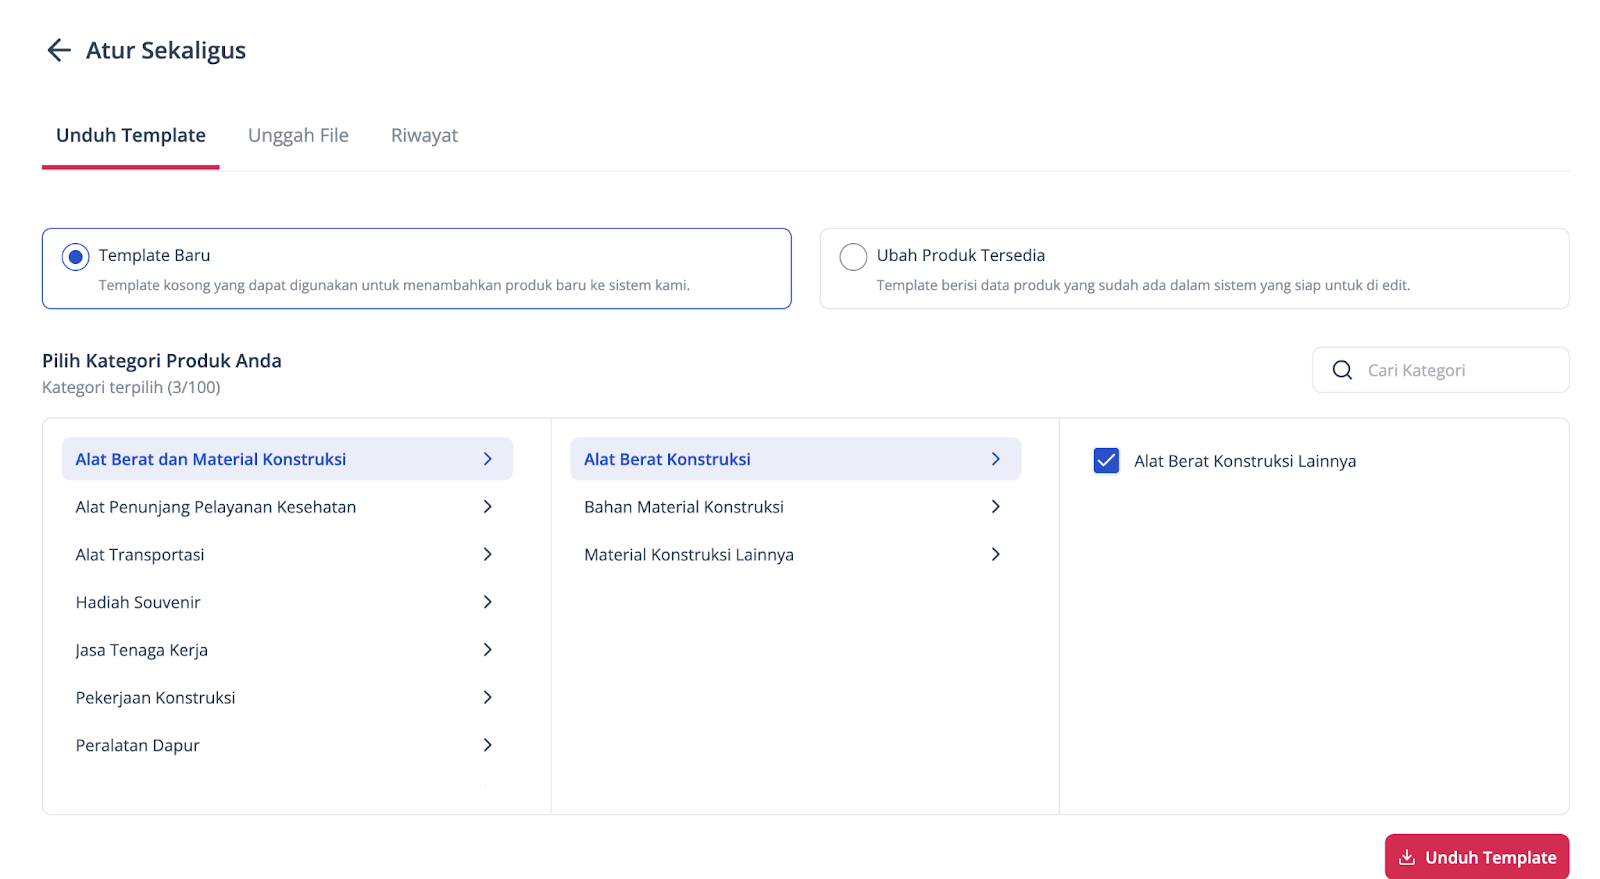Image resolution: width=1600 pixels, height=879 pixels.
Task: Select the Alat Berat Konstruksi subcategory
Action: click(796, 459)
